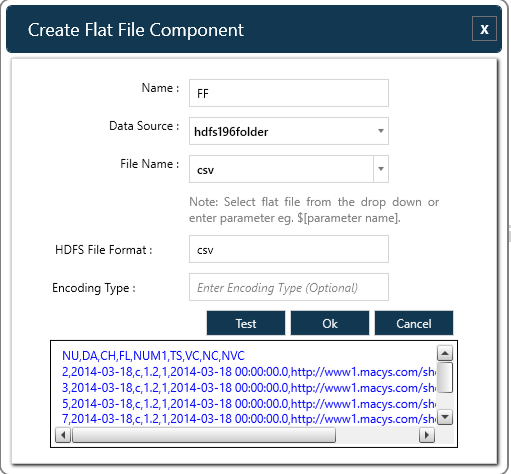Click the Encoding Type label
511x474 pixels.
[94, 288]
